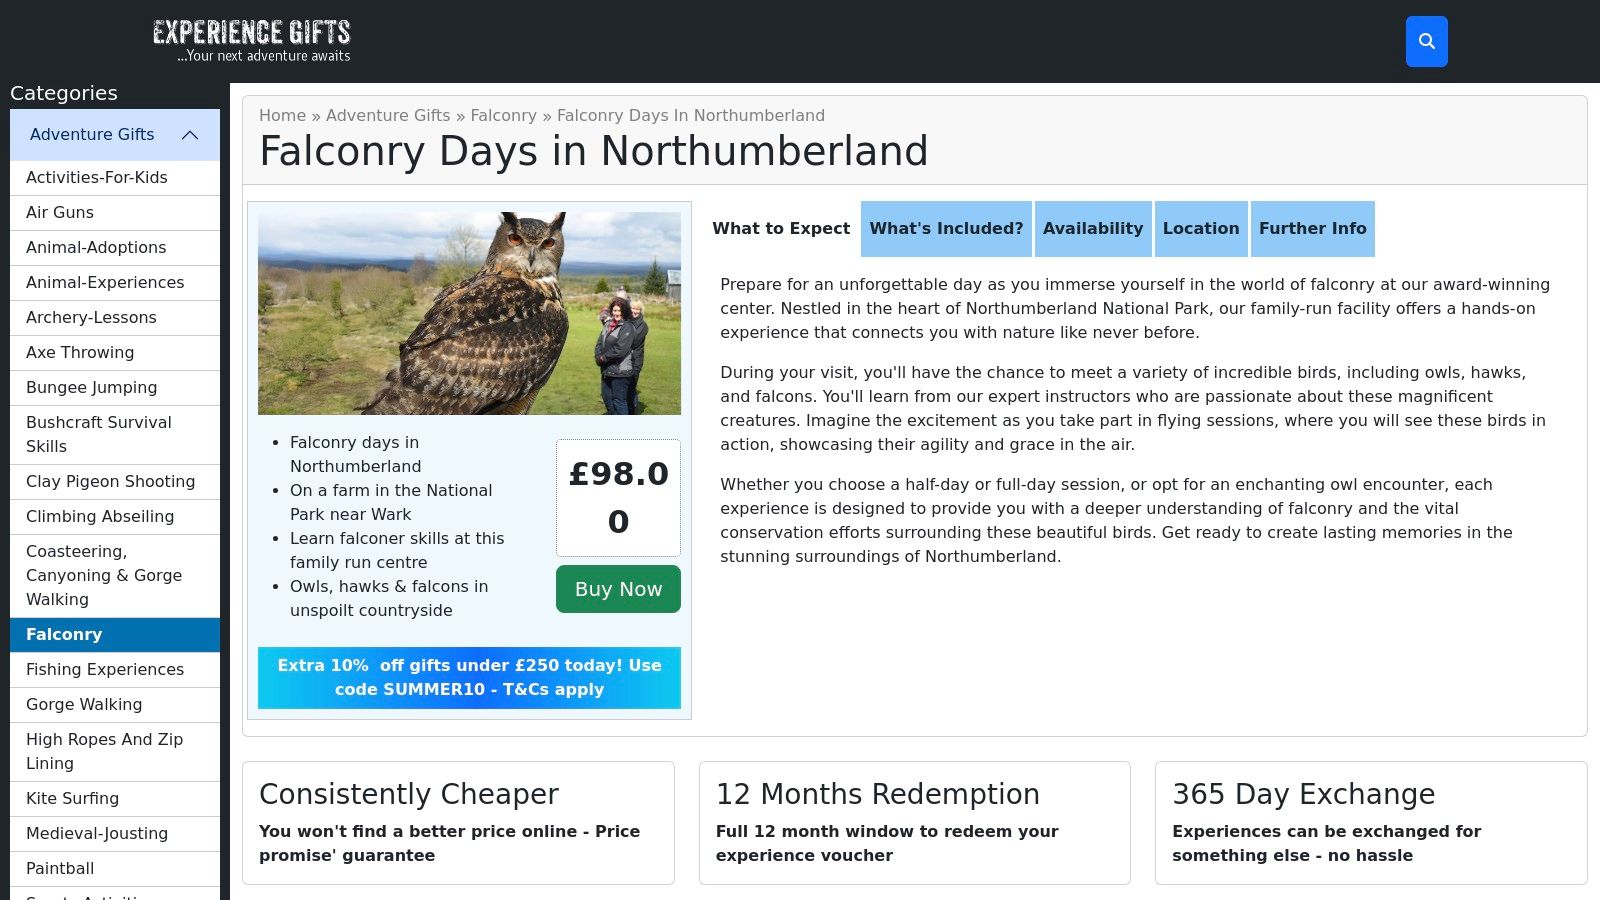Open the What's Included? tab
The height and width of the screenshot is (900, 1600).
pyautogui.click(x=946, y=229)
